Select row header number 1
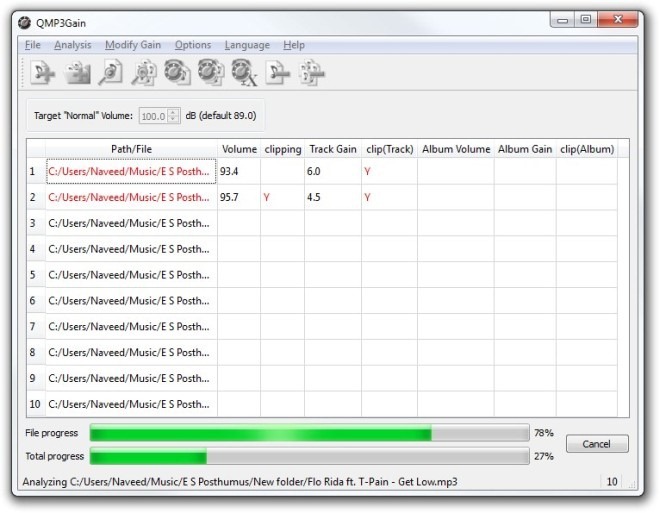Image resolution: width=660 pixels, height=513 pixels. (36, 171)
